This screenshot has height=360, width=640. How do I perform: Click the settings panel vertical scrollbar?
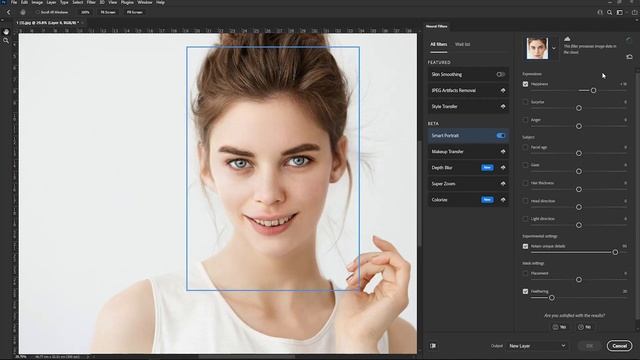click(638, 196)
